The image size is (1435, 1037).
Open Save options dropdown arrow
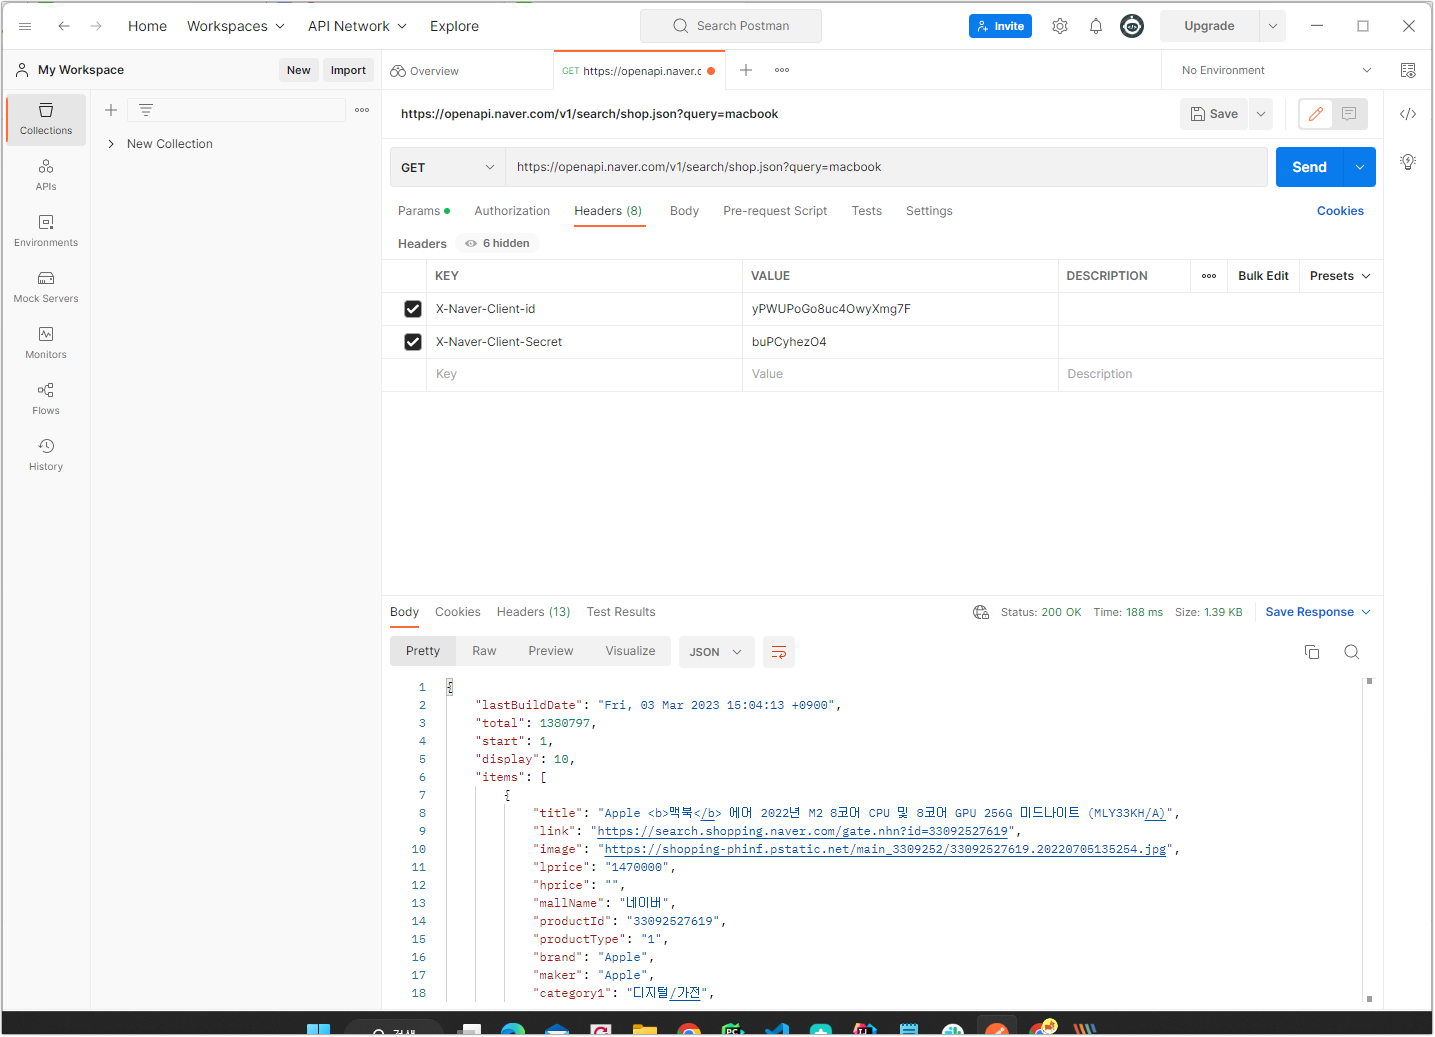pos(1261,114)
